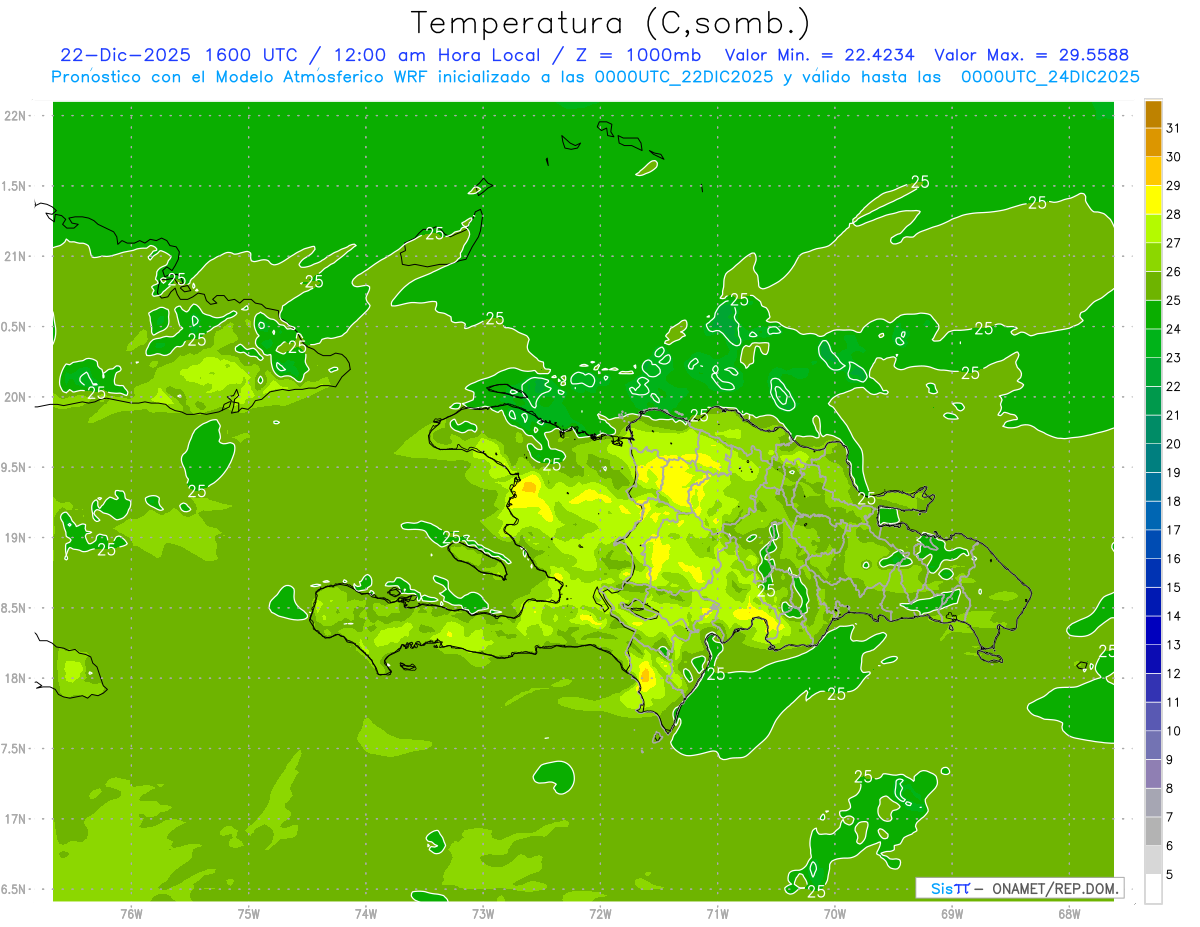Select the "Valor Max. = 29.5588" readout
The width and height of the screenshot is (1200, 927).
pyautogui.click(x=1034, y=55)
